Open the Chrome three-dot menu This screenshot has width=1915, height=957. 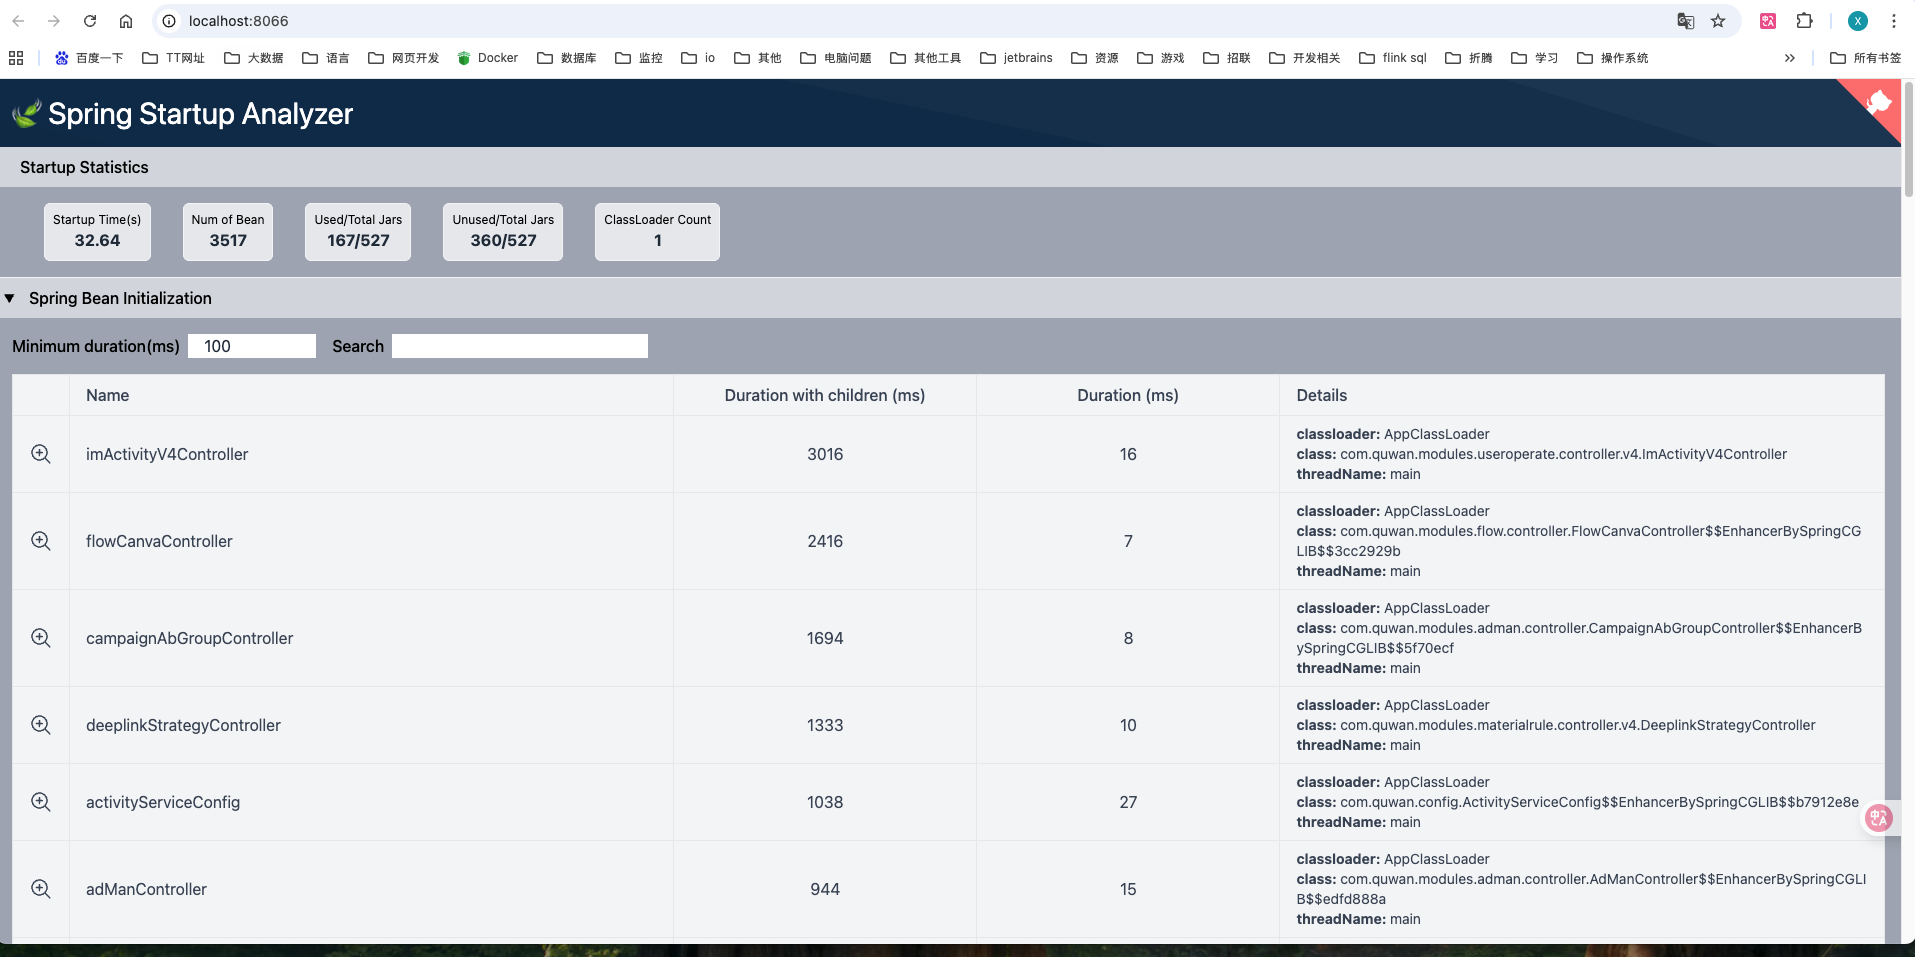[x=1893, y=21]
